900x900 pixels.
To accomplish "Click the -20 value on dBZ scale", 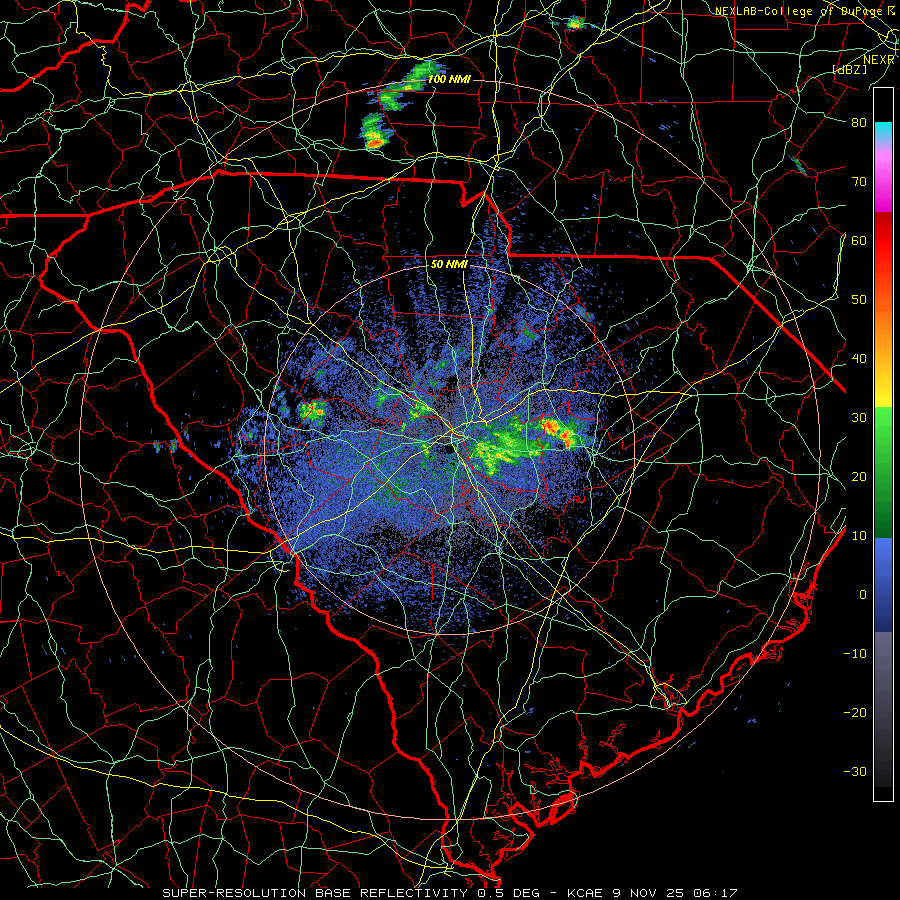I will pos(855,712).
